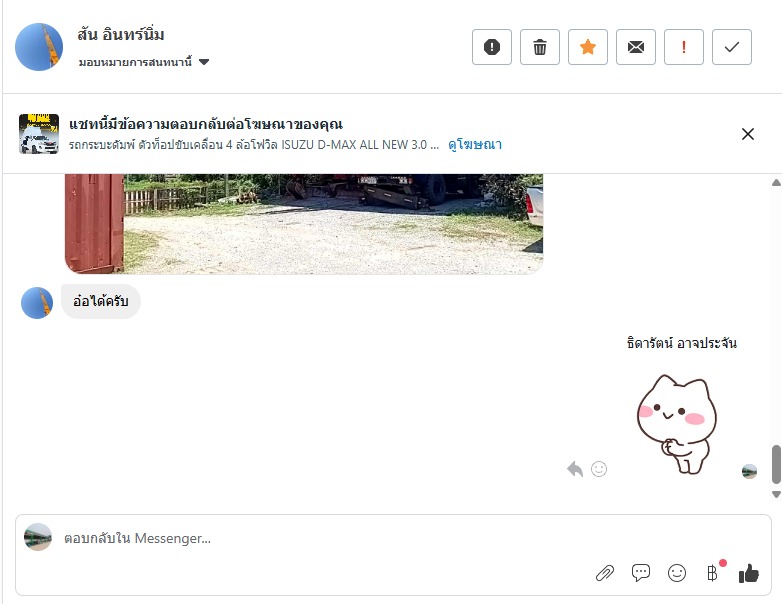Click the attach file paperclip icon
782x604 pixels.
(605, 573)
